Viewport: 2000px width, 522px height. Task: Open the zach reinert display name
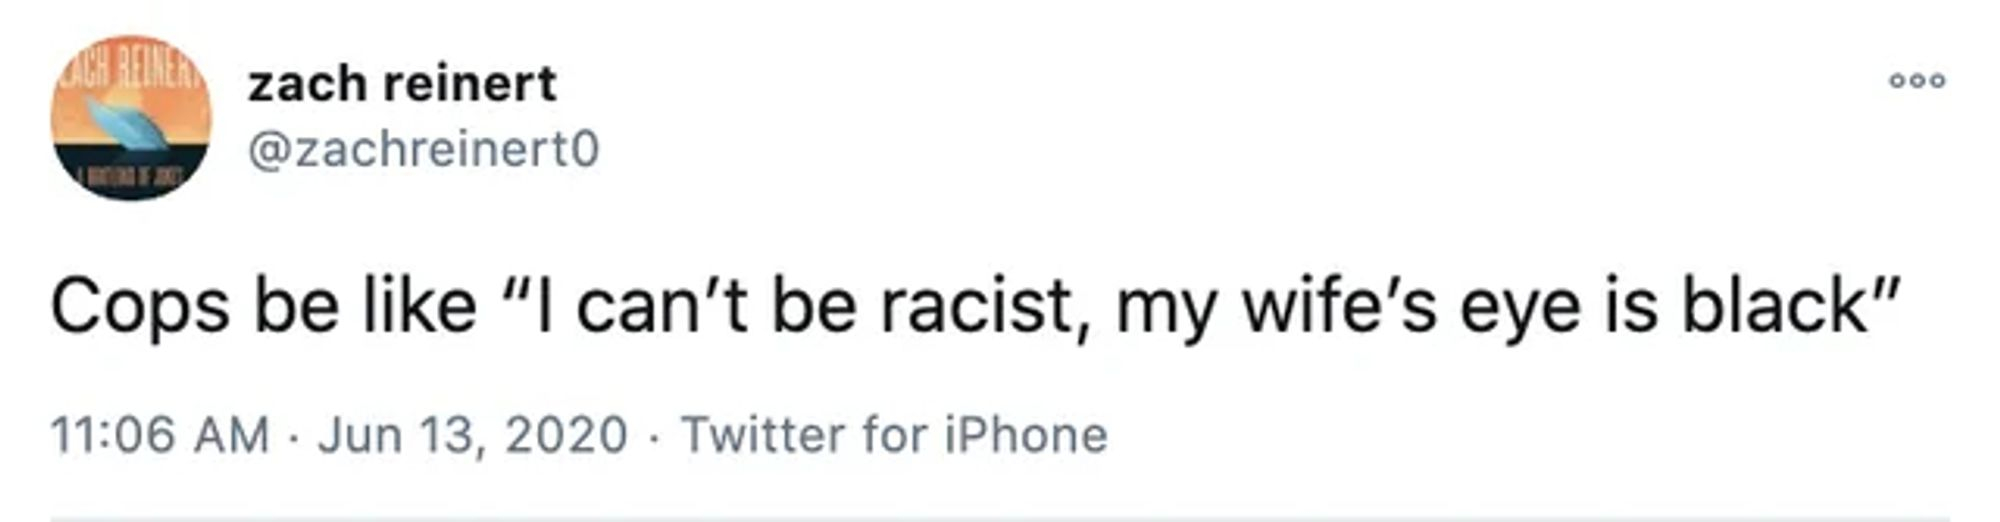(x=401, y=83)
